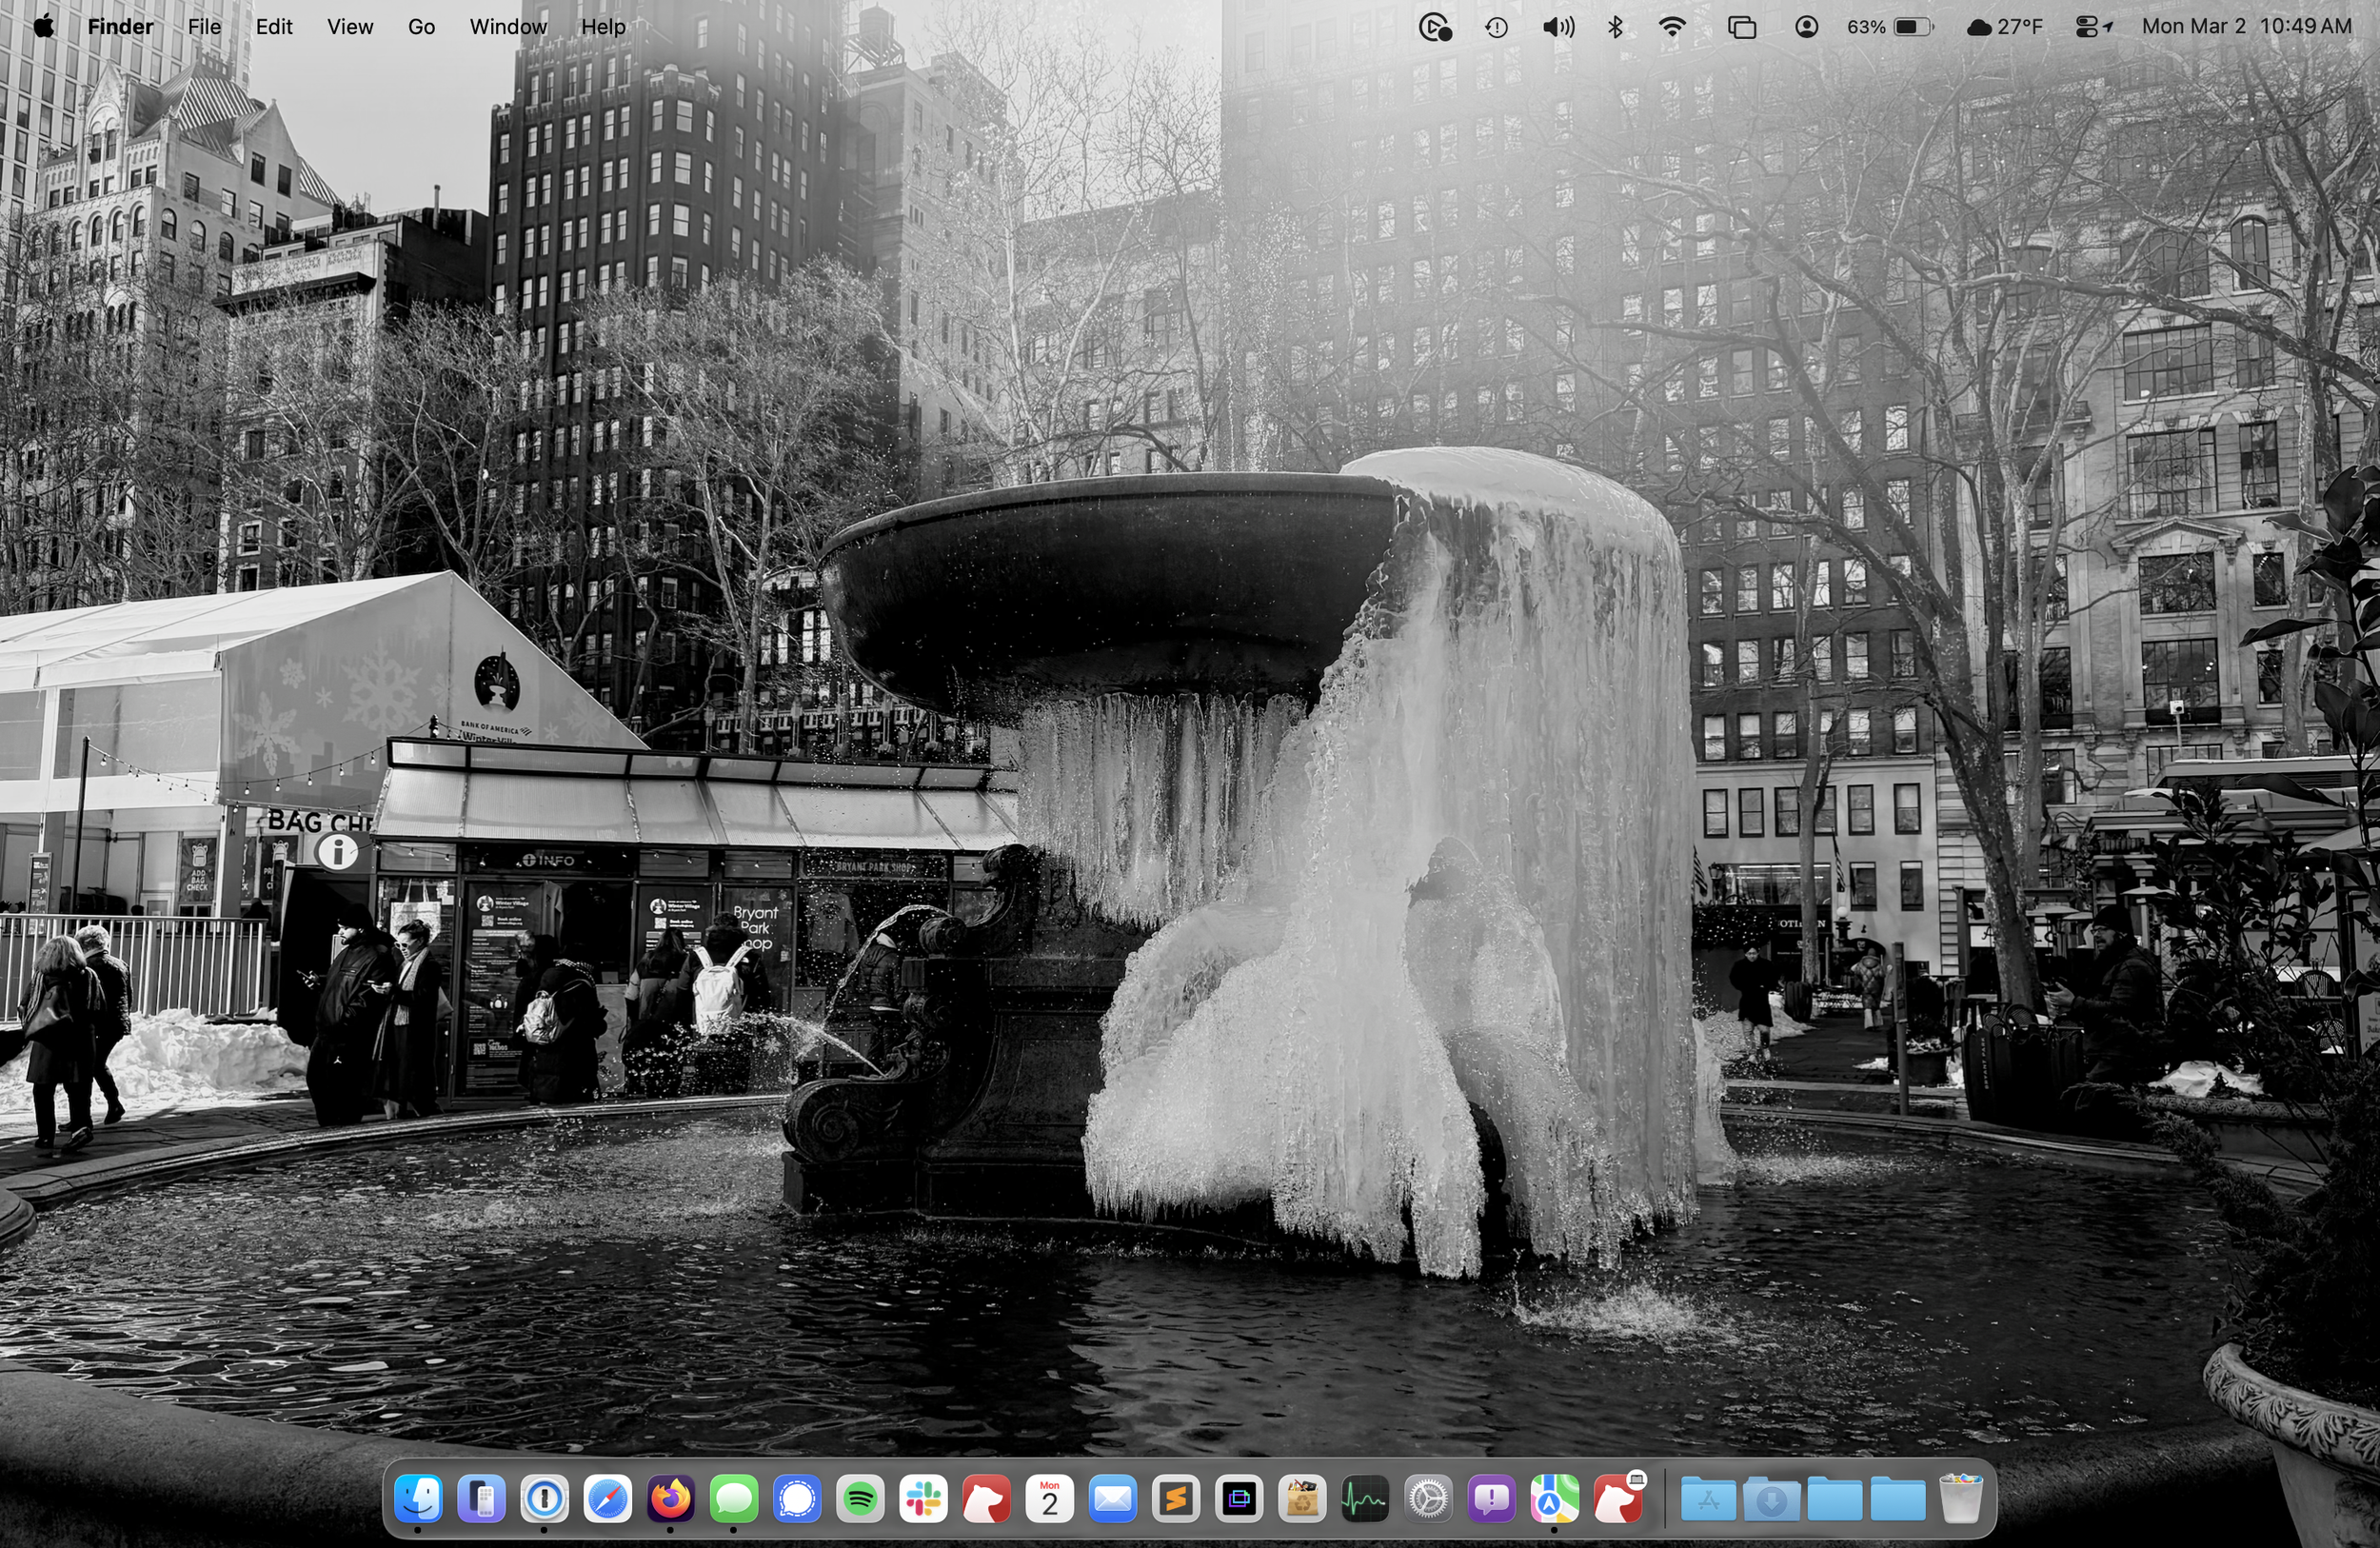
Task: Expand the Downloads folder stack
Action: 1771,1499
